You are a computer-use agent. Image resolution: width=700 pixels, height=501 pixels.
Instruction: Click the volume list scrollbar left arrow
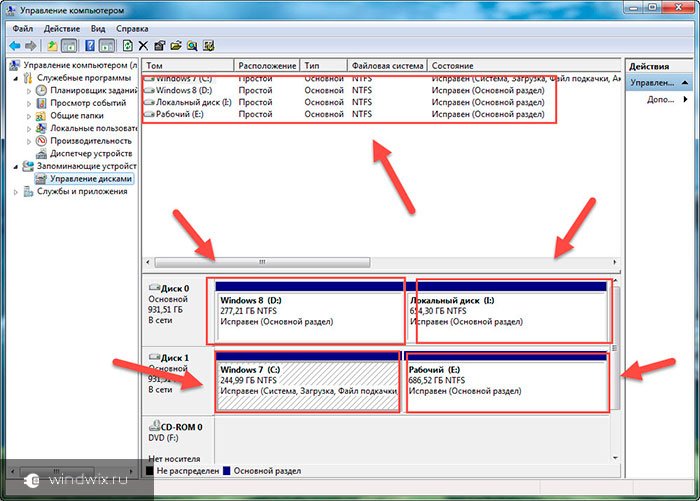(x=148, y=262)
